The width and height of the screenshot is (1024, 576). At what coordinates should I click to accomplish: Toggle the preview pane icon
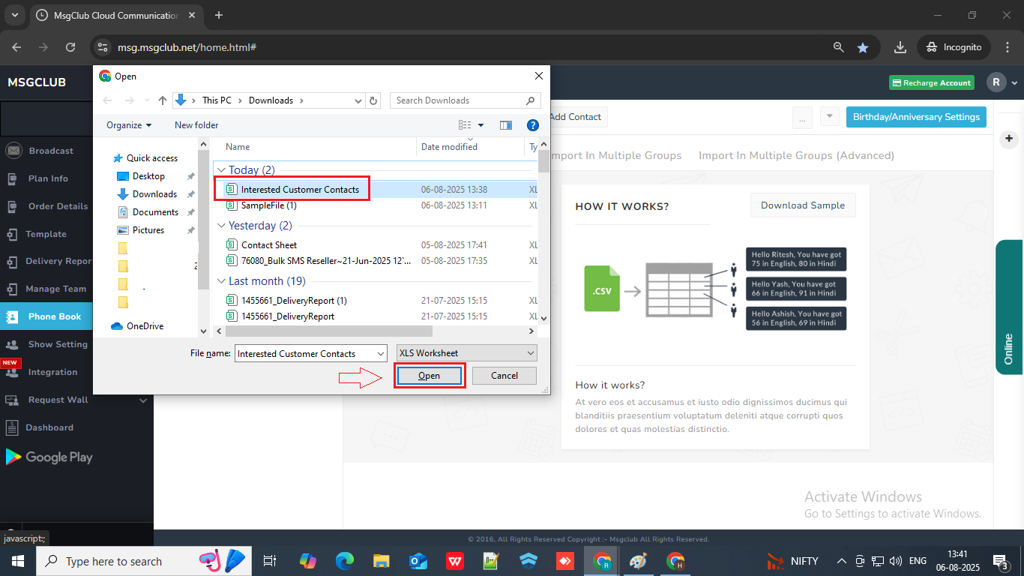(x=505, y=125)
